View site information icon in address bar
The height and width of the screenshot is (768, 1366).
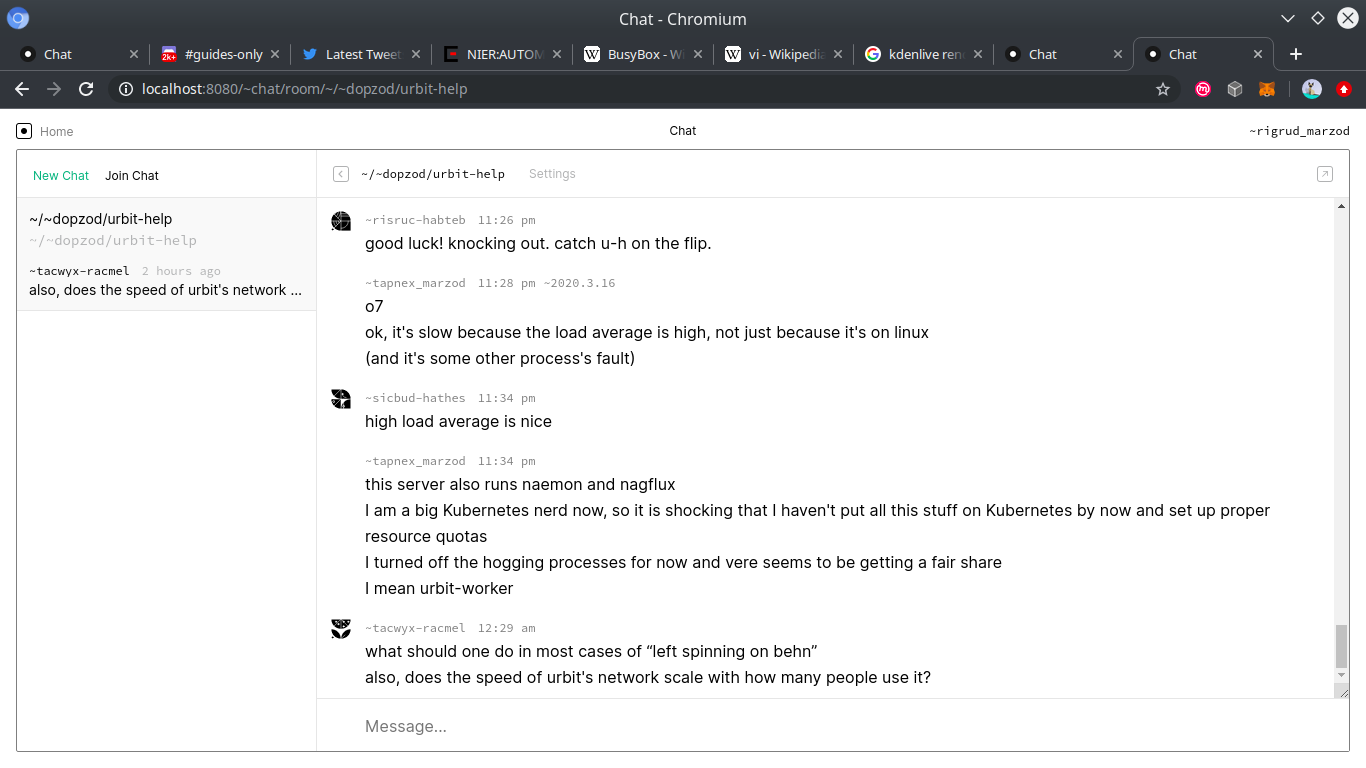(x=126, y=89)
